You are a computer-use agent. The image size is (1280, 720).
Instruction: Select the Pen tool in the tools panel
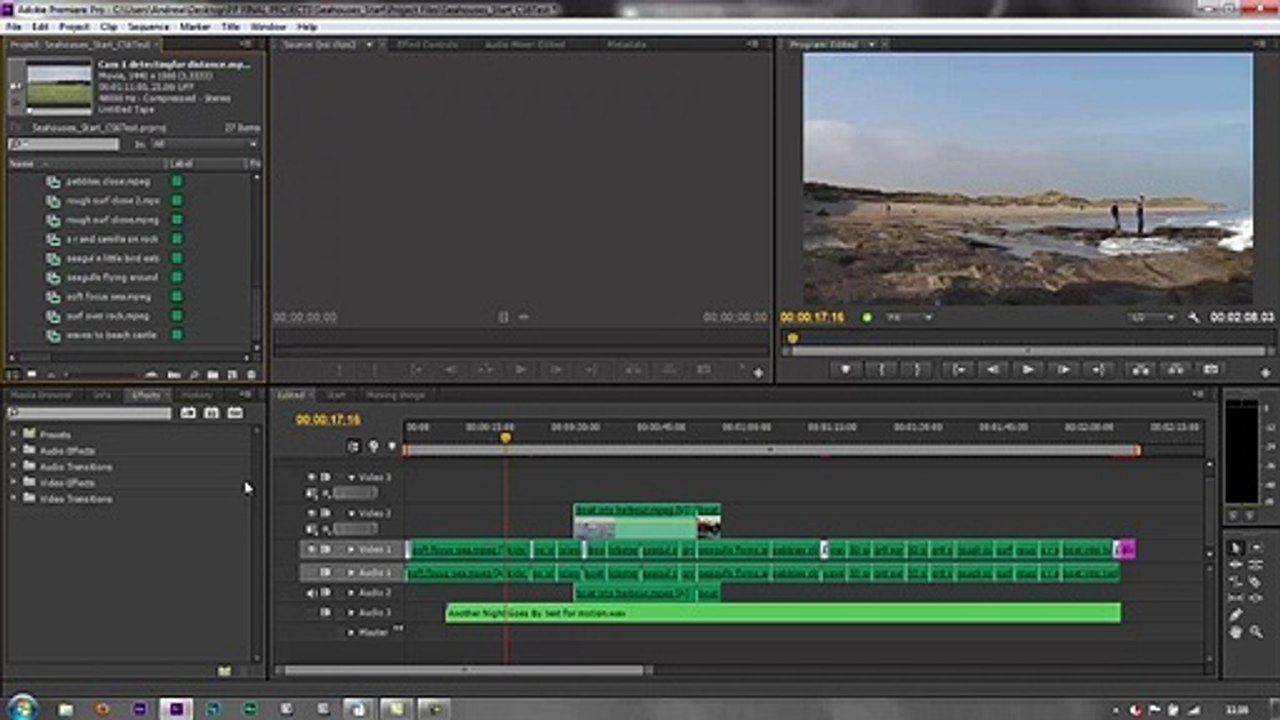[x=1236, y=615]
